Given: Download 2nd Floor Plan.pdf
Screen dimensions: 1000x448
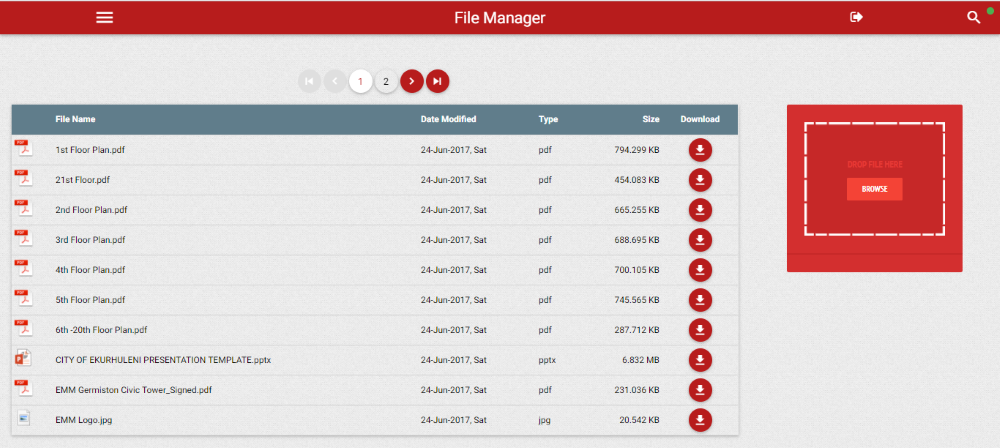Looking at the screenshot, I should click(700, 210).
